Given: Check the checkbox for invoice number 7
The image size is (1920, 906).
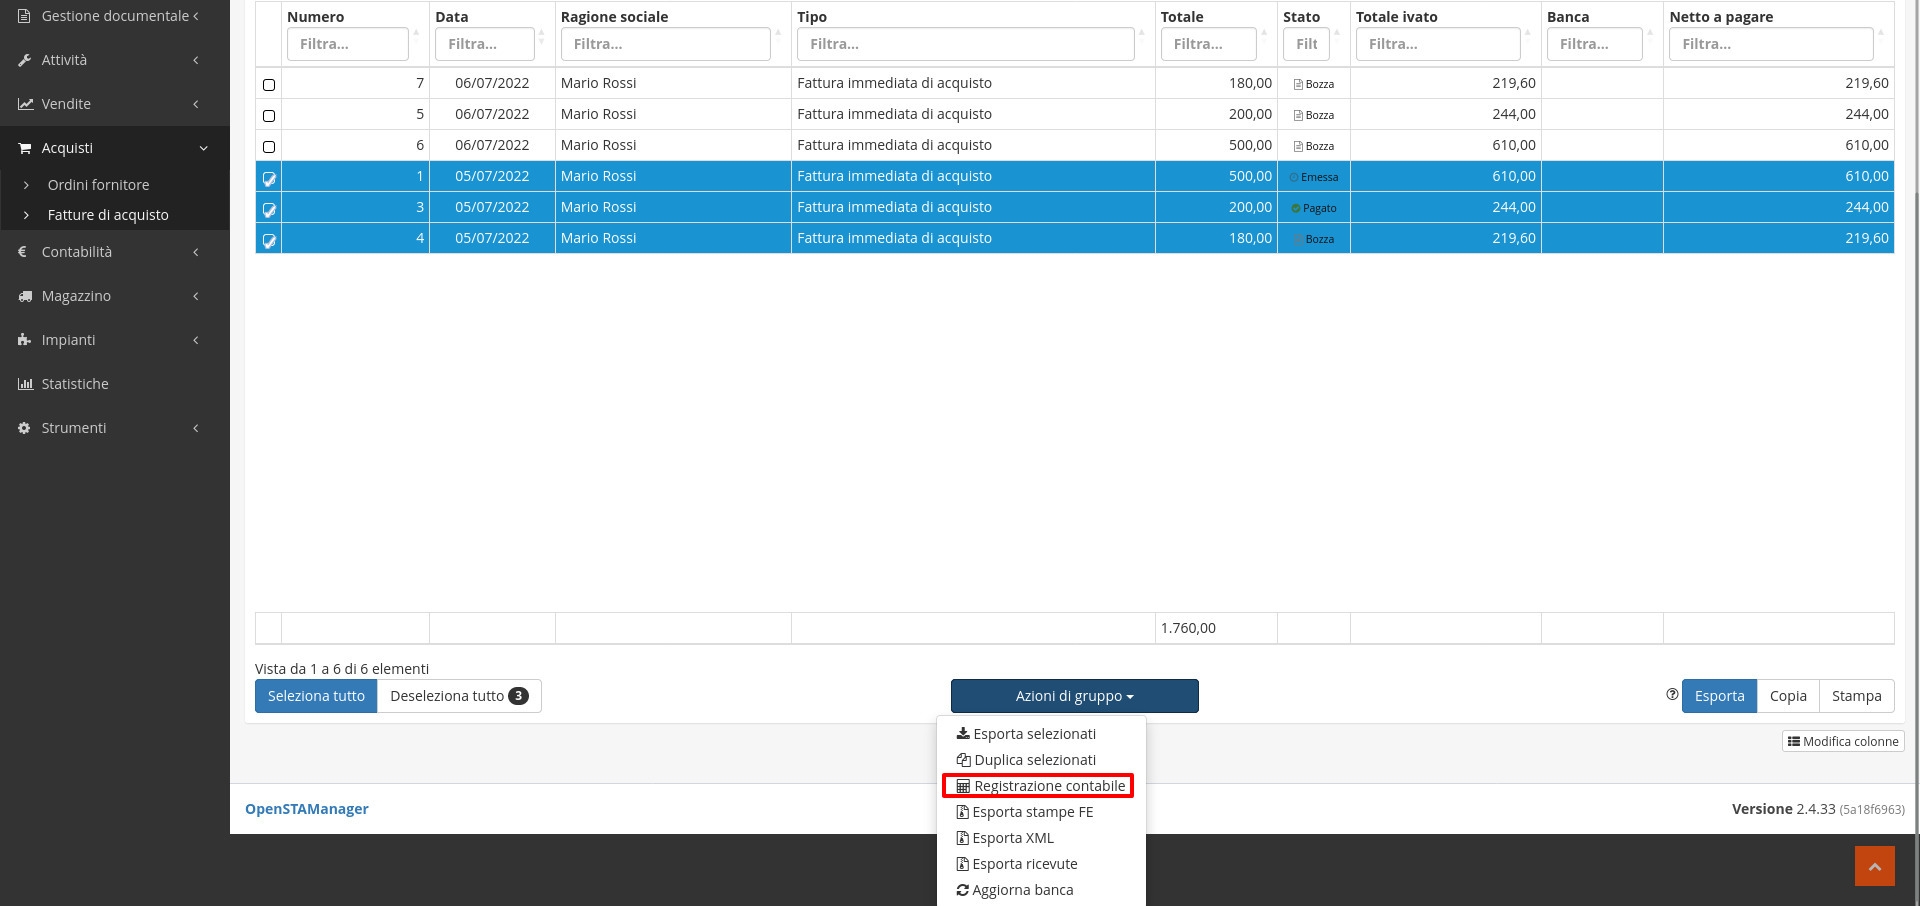Looking at the screenshot, I should tap(269, 85).
